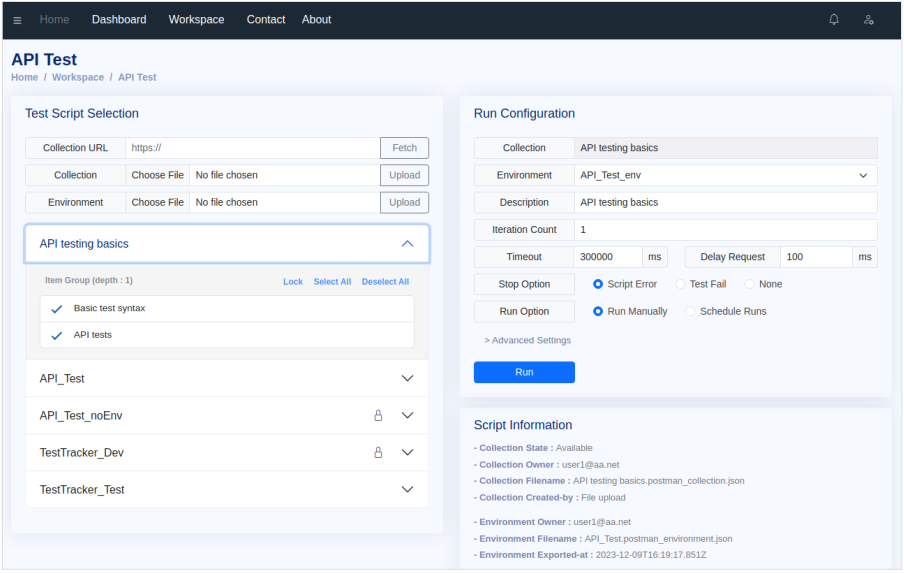Click the notification bell icon
Image resolution: width=904 pixels, height=573 pixels.
834,20
